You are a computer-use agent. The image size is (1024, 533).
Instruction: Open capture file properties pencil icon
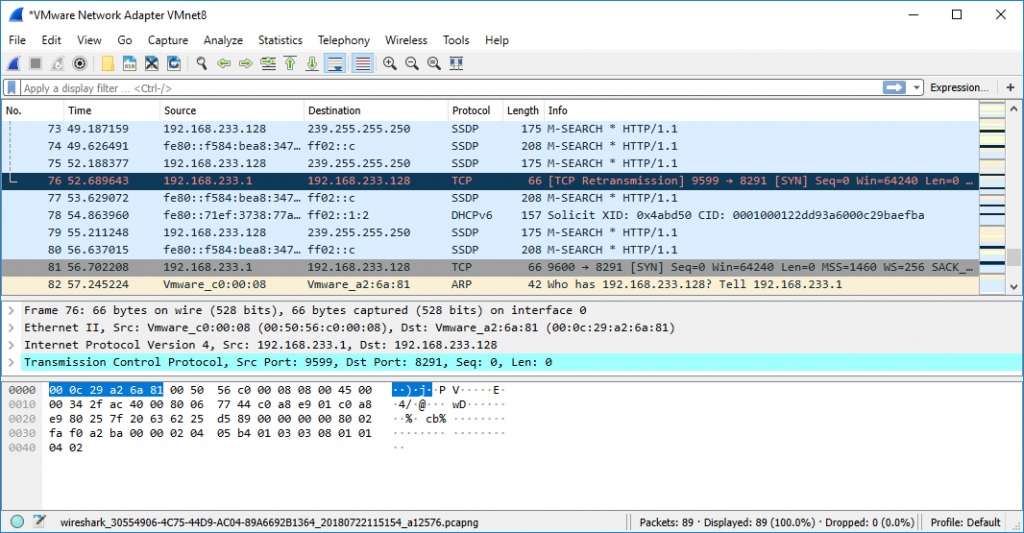(x=39, y=521)
